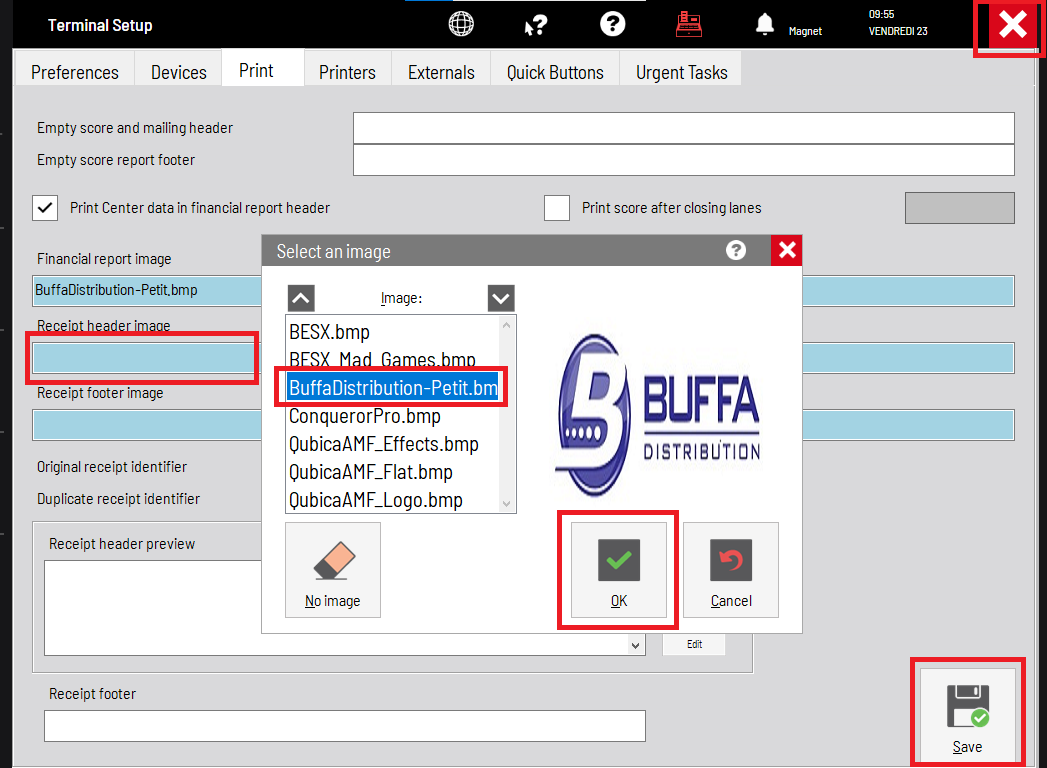Move up with the Image list up arrow
This screenshot has width=1047, height=768.
pyautogui.click(x=300, y=298)
